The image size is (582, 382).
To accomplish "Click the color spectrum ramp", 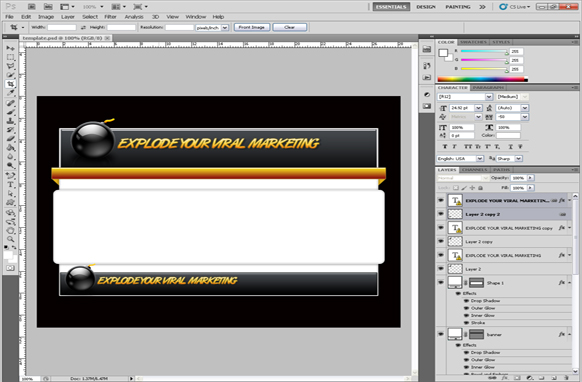I will (x=483, y=79).
